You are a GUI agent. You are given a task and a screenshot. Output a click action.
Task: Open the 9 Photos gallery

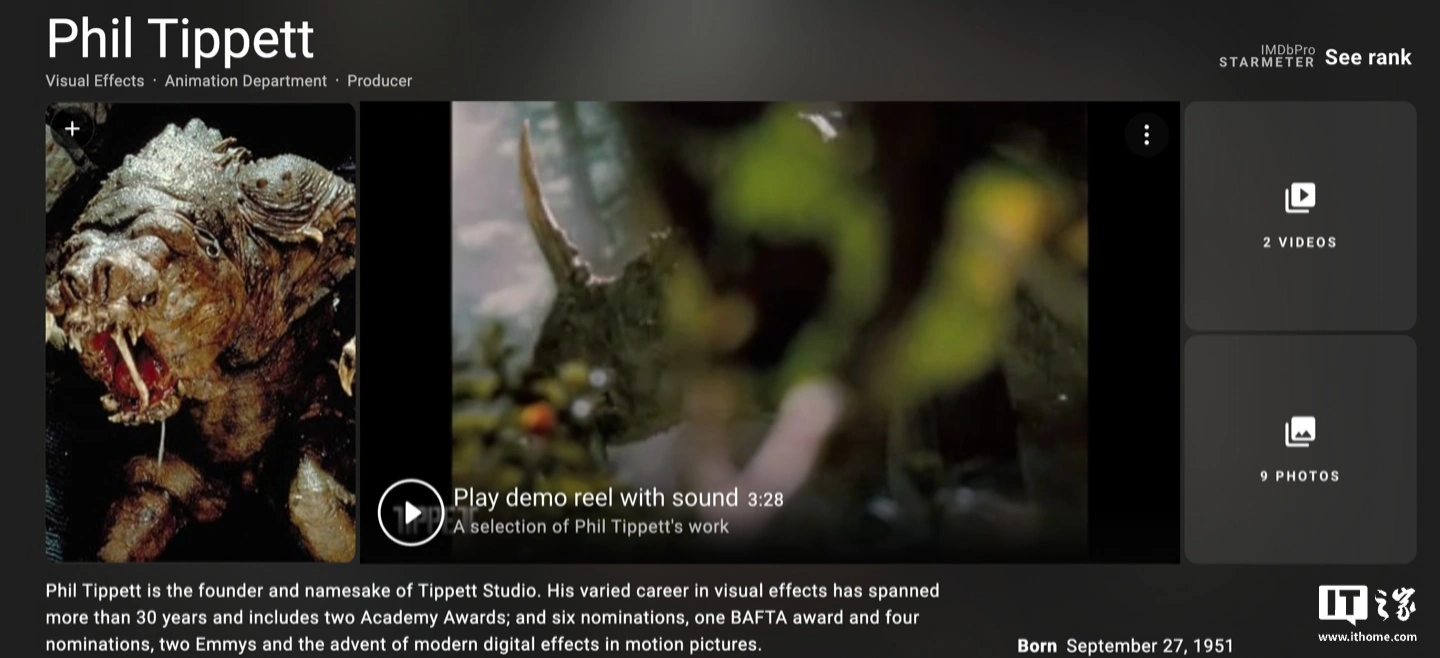pos(1300,450)
